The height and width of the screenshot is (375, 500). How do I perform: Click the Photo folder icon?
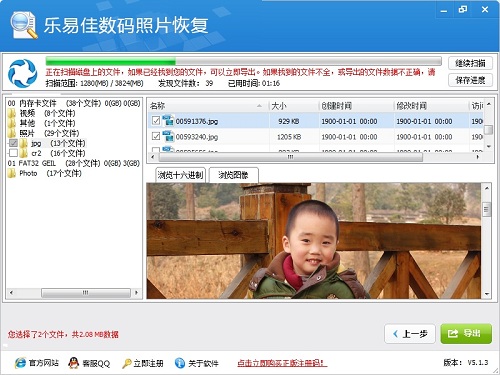tap(12, 173)
